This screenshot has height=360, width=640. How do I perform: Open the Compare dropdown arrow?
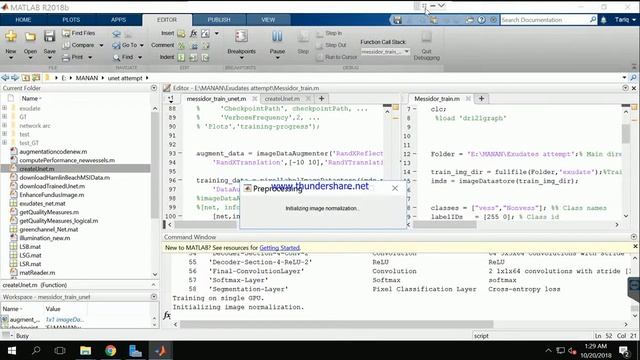pyautogui.click(x=101, y=45)
